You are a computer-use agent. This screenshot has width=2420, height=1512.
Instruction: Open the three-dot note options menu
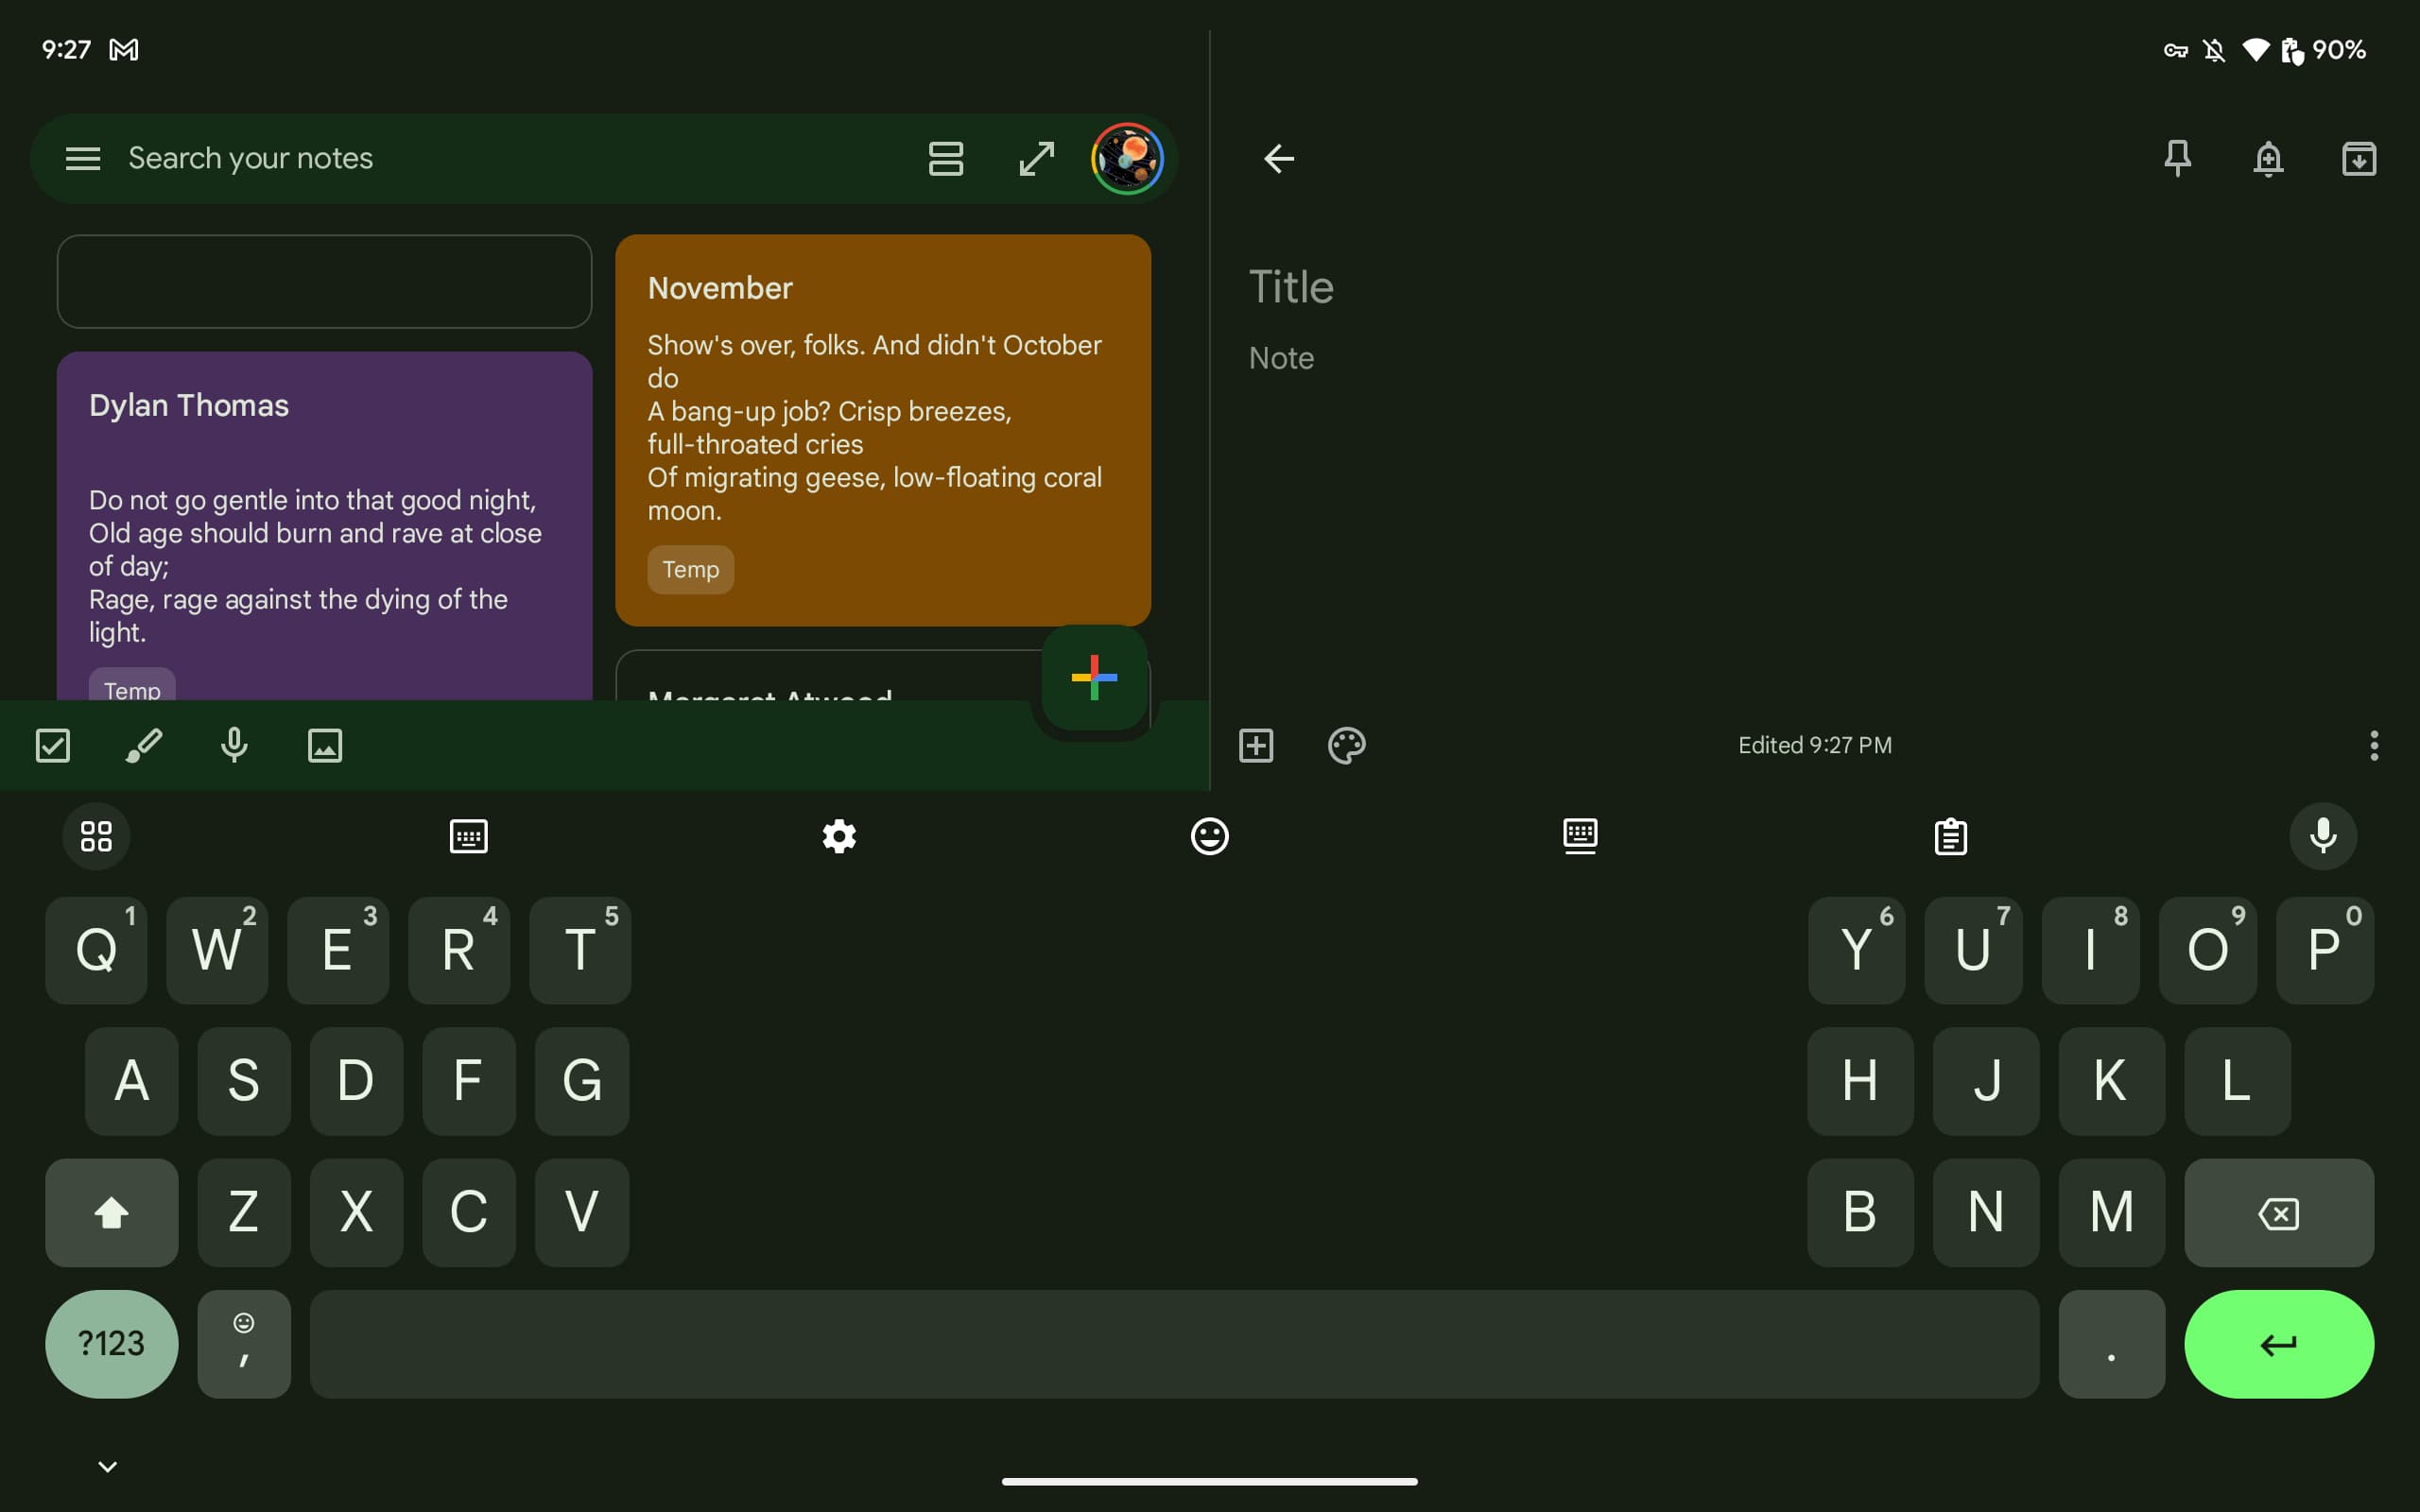tap(2373, 745)
